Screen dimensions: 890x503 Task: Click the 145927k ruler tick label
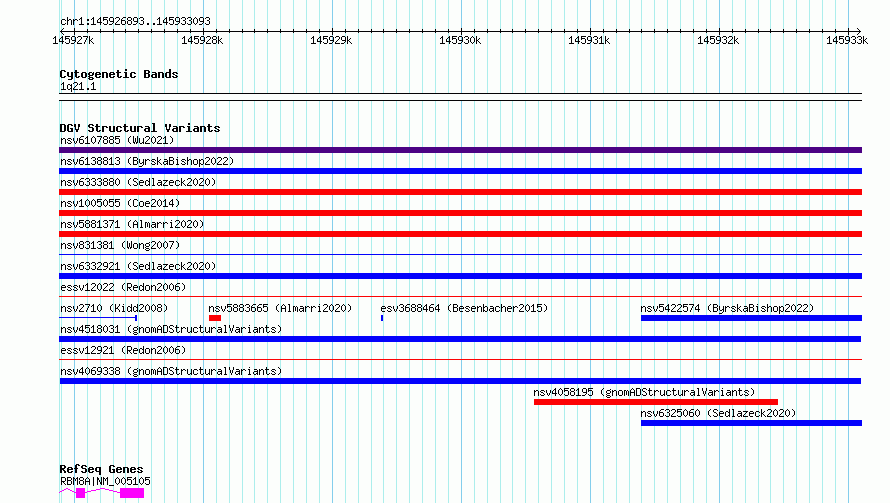pyautogui.click(x=73, y=40)
